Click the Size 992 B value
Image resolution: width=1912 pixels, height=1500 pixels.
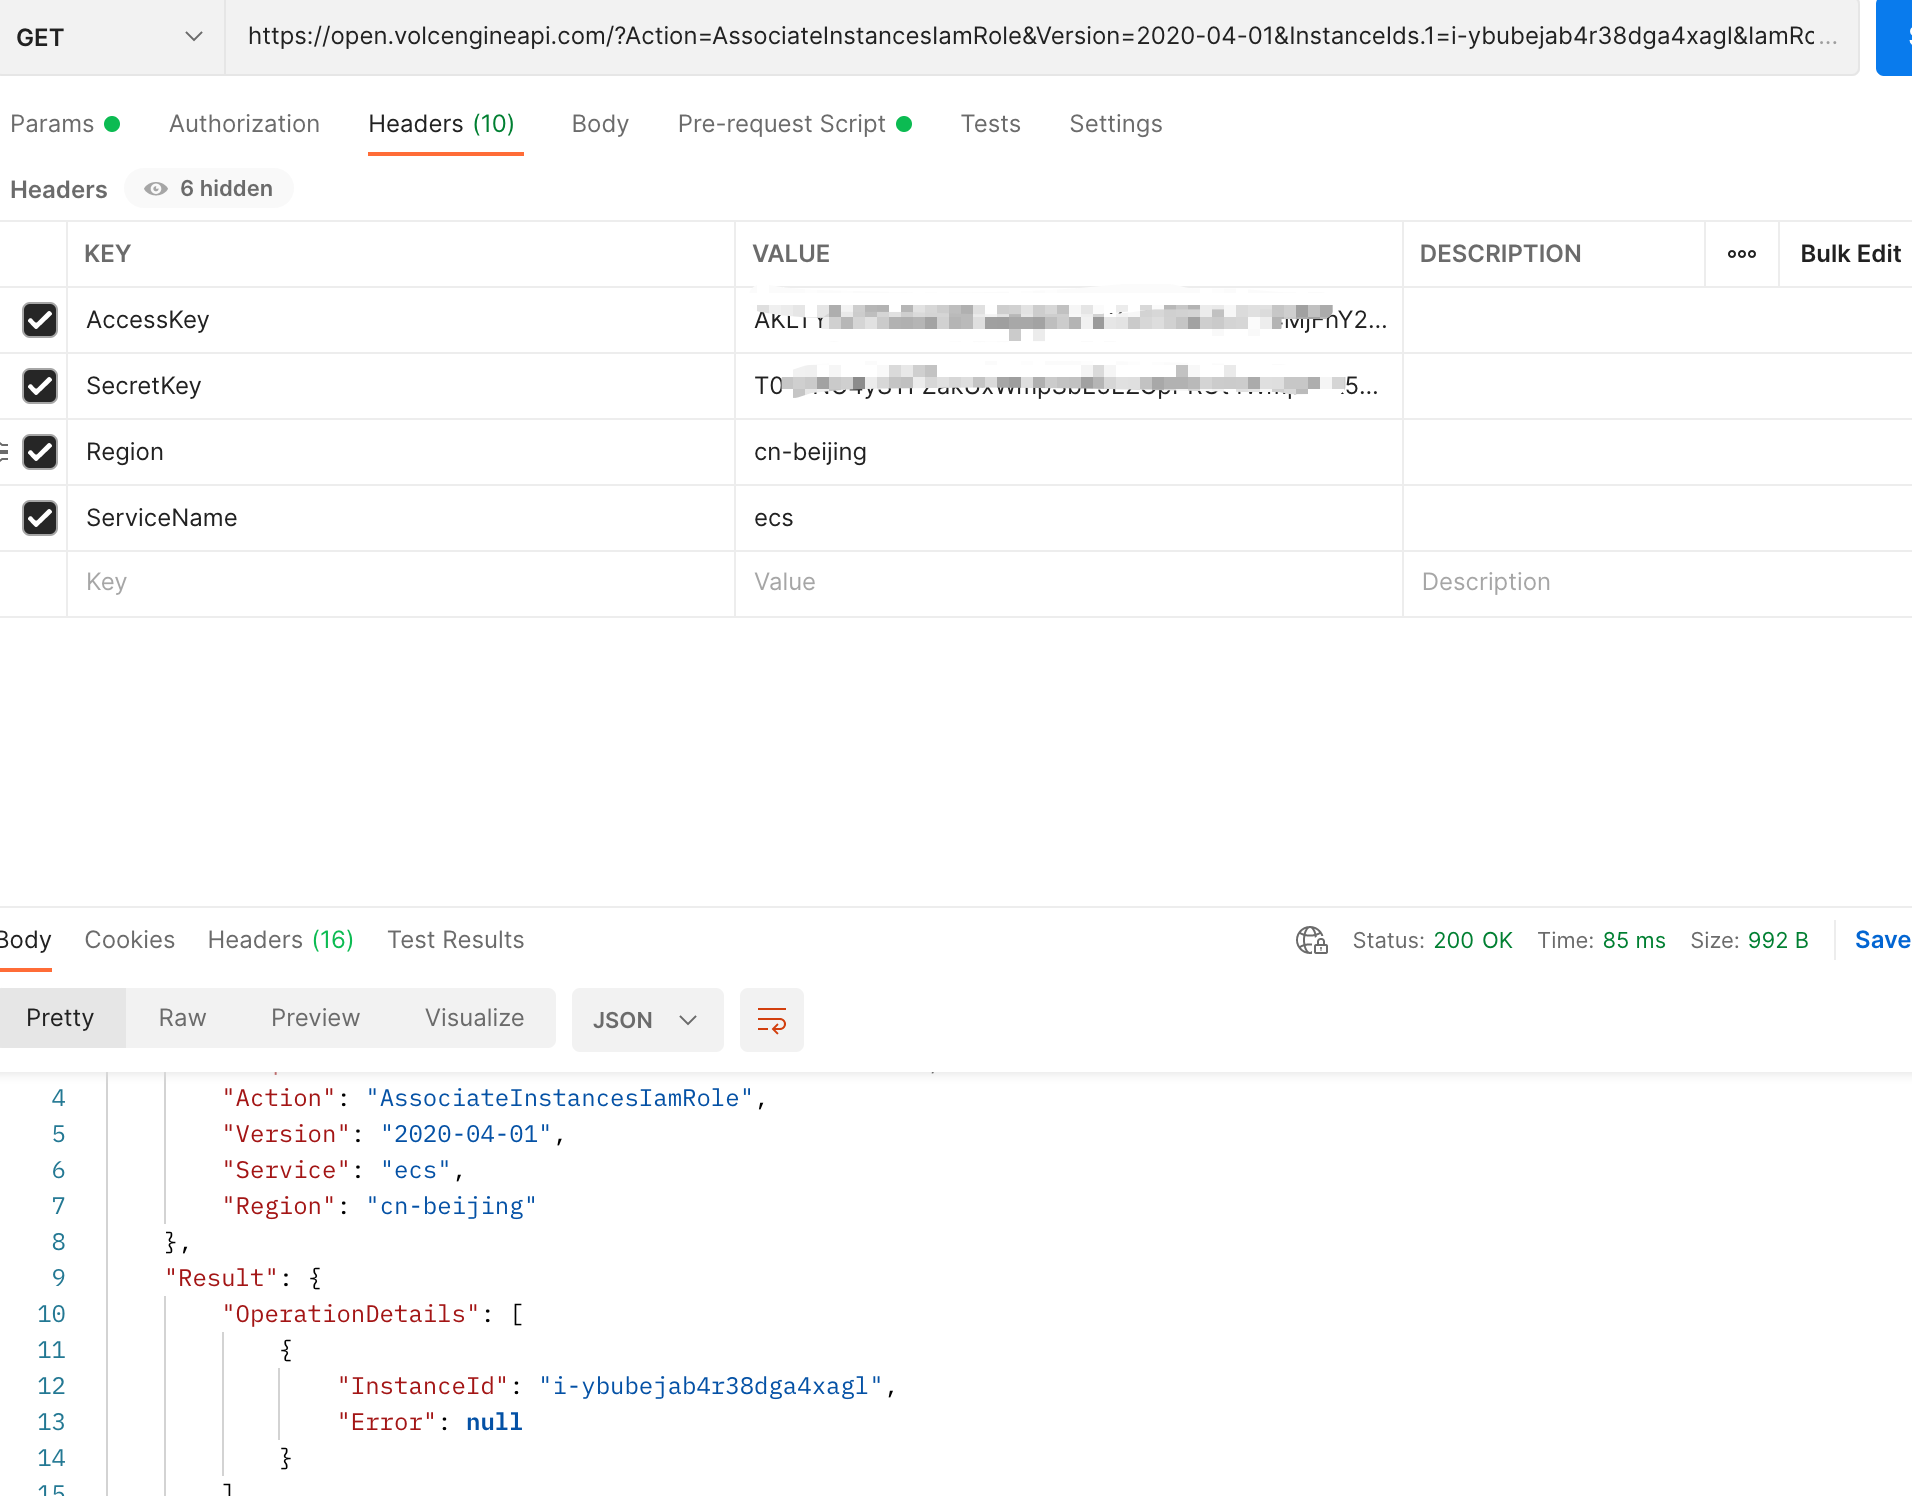(x=1778, y=940)
